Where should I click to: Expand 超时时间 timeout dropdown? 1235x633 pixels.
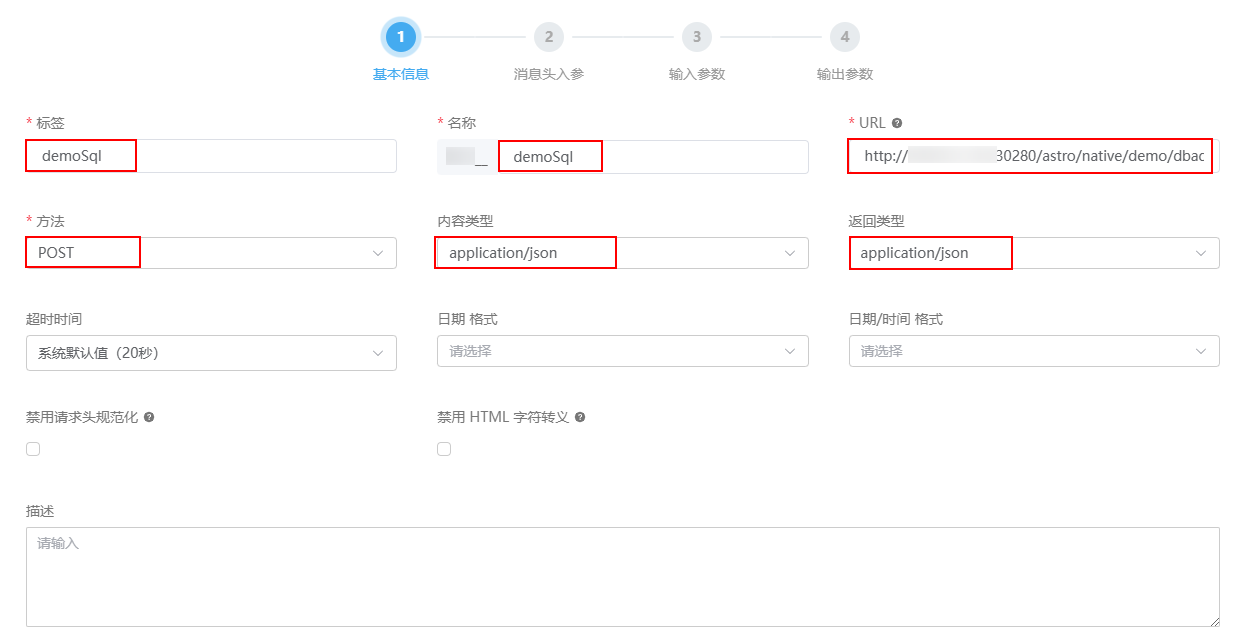click(x=211, y=352)
